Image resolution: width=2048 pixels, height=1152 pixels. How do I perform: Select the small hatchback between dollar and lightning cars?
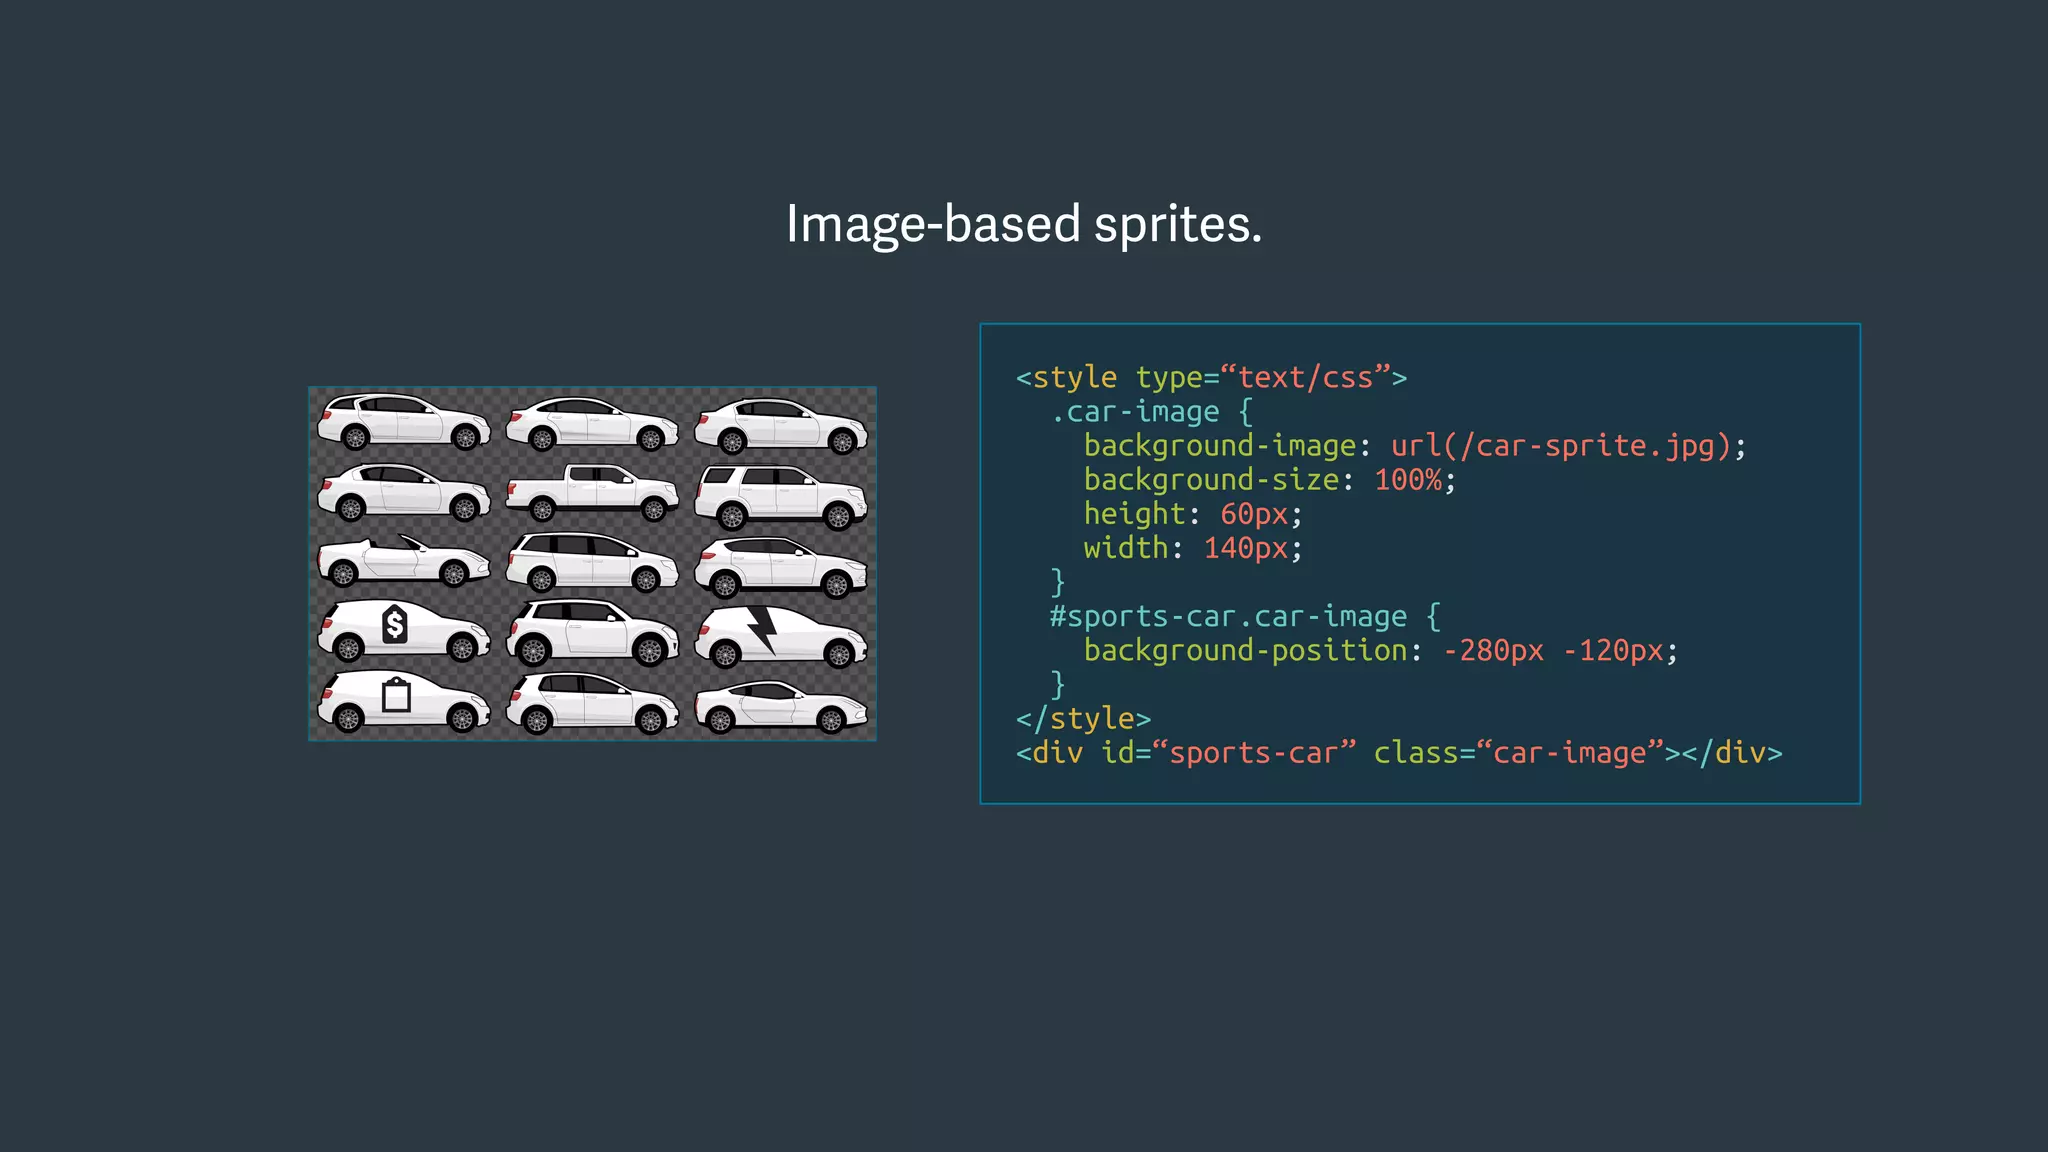coord(592,633)
